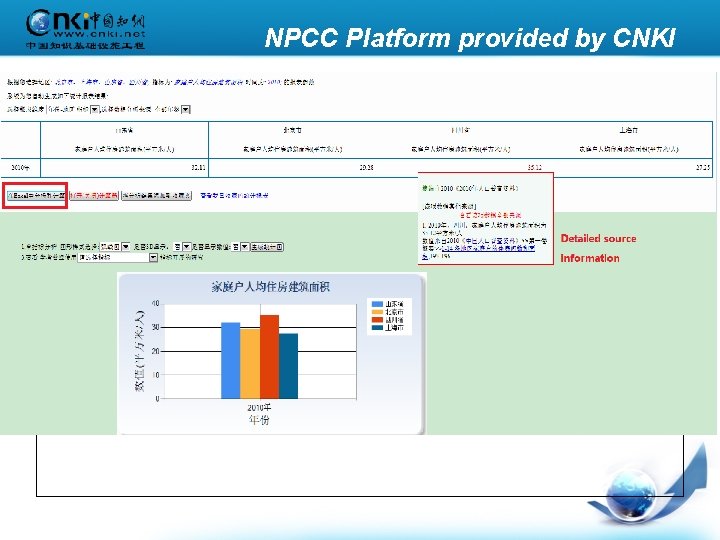
Task: Click the 35.12 value in the table
Action: click(534, 168)
